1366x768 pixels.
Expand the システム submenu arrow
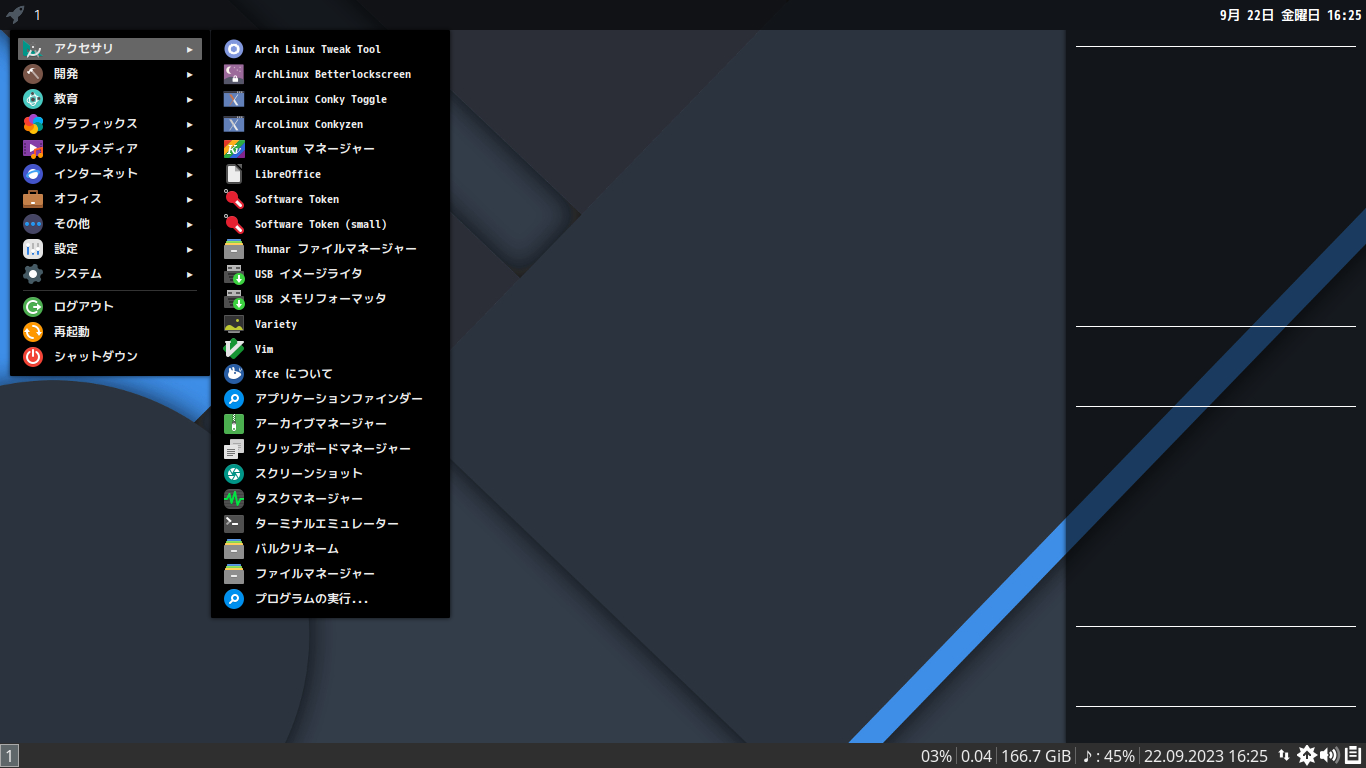190,274
